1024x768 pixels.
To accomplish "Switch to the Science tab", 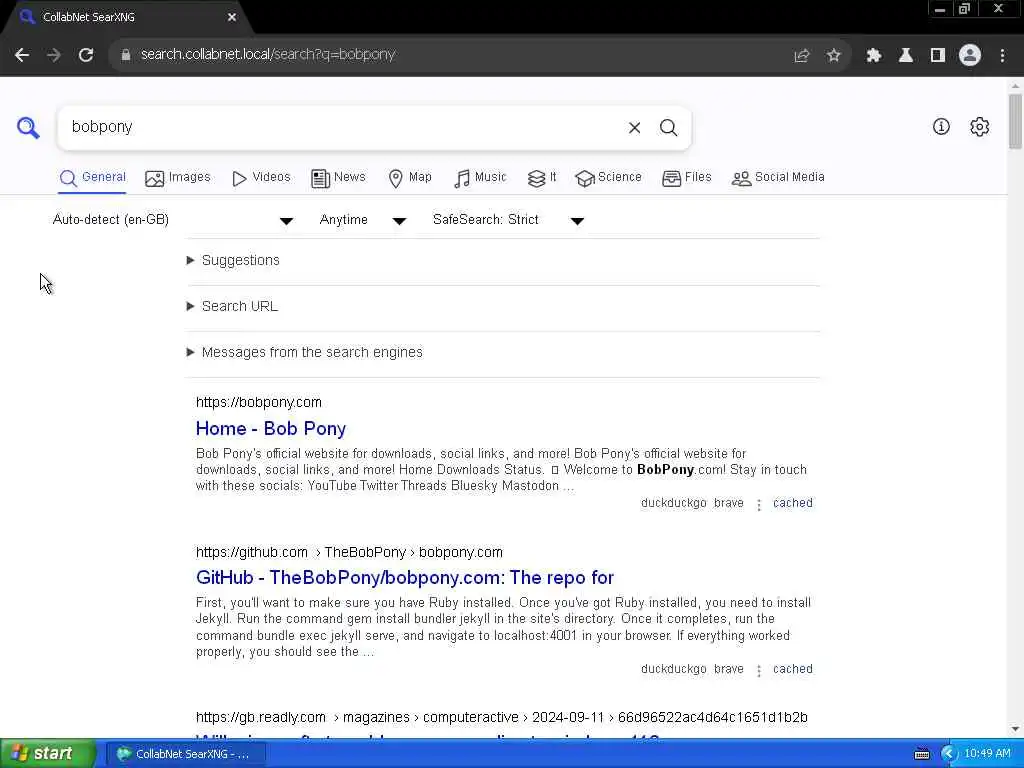I will (x=608, y=178).
